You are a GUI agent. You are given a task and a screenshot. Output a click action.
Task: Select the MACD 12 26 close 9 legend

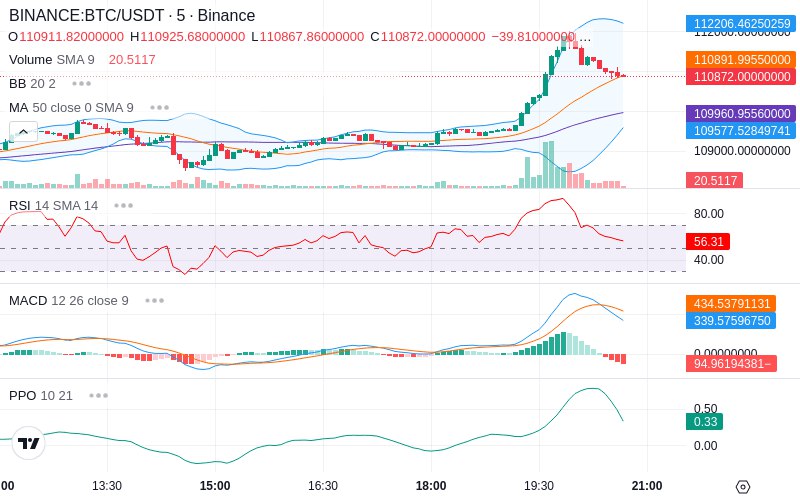[69, 301]
